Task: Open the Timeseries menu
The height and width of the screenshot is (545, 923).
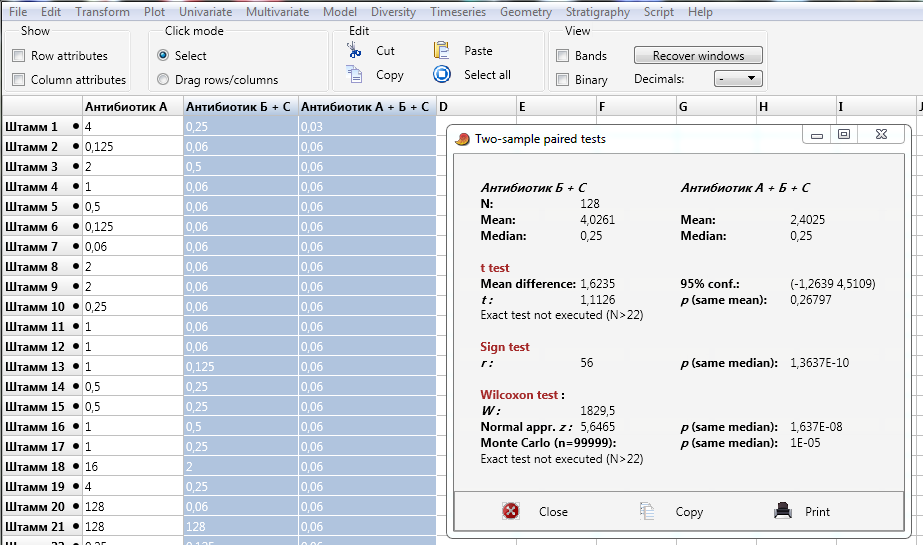Action: coord(459,12)
